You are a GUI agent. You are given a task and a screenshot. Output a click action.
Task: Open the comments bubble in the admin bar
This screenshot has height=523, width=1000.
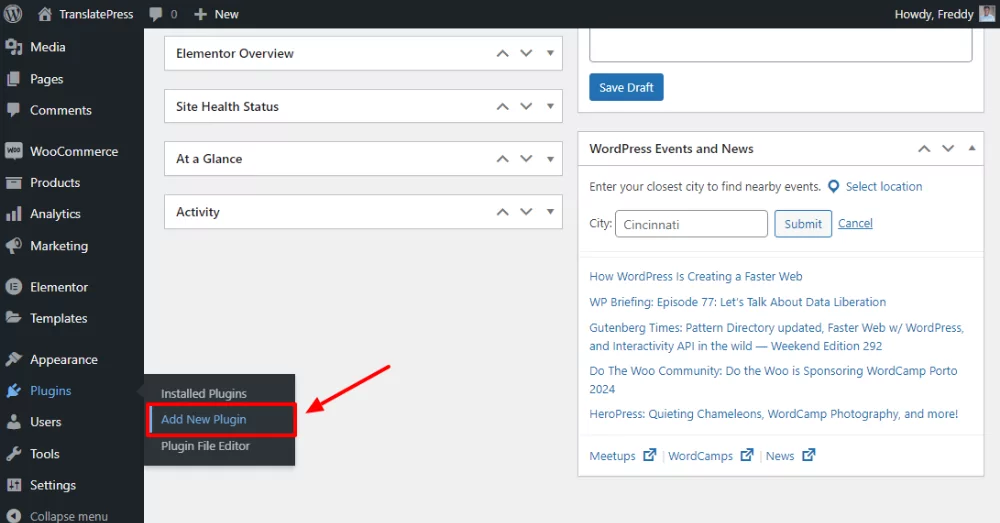pos(163,14)
